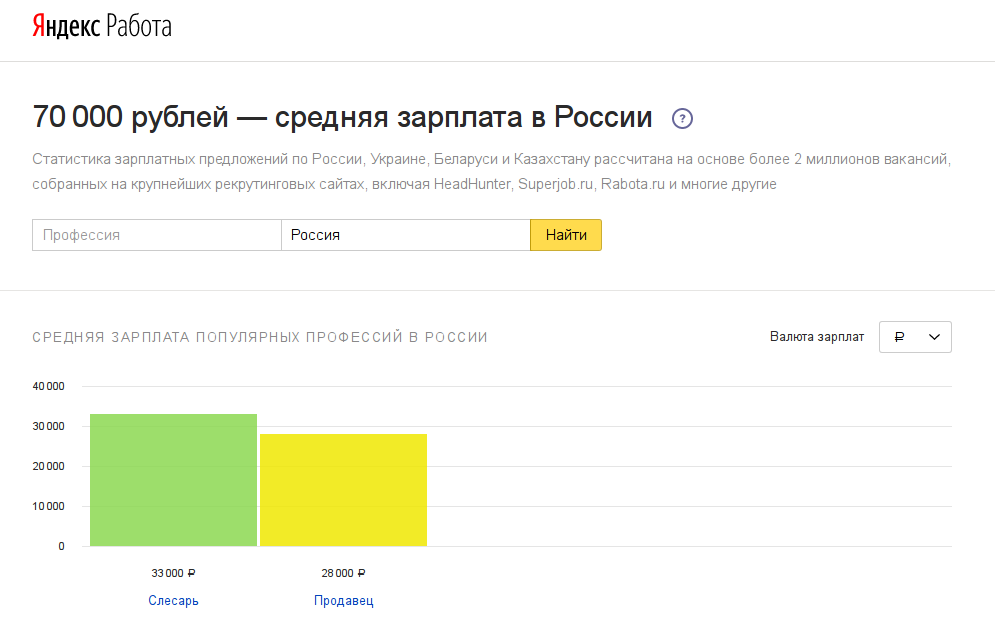This screenshot has height=618, width=995.
Task: Click the 0 y-axis label
Action: pos(61,546)
